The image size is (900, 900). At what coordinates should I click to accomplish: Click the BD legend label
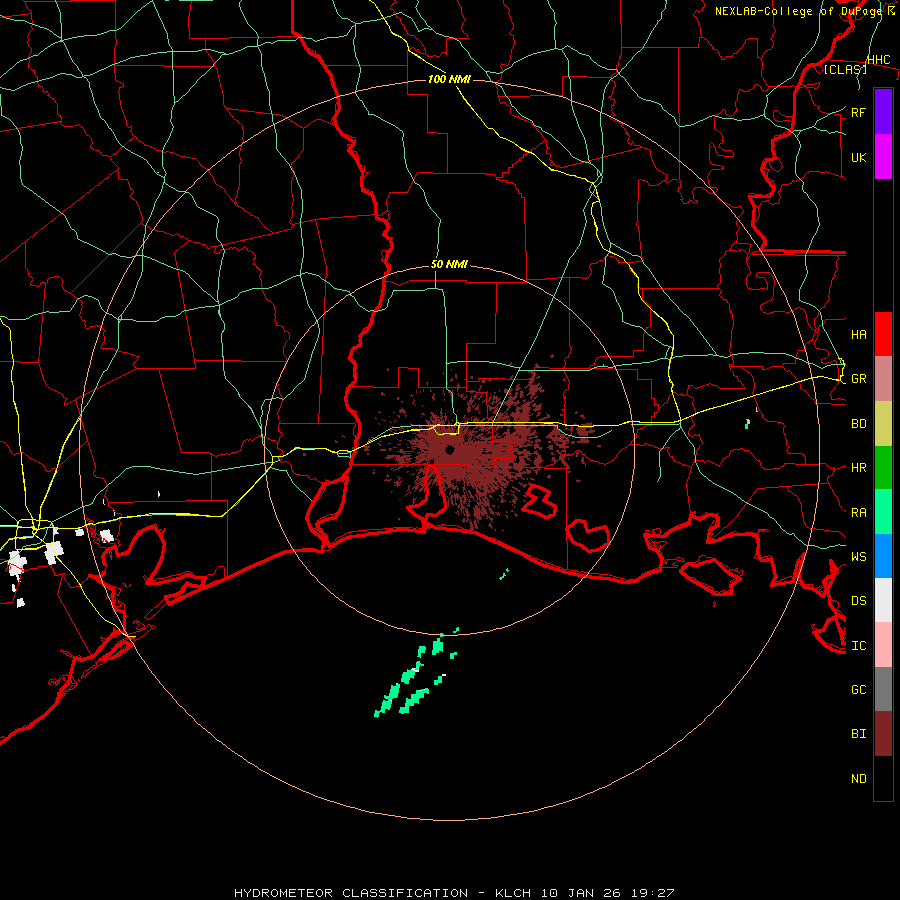click(858, 424)
